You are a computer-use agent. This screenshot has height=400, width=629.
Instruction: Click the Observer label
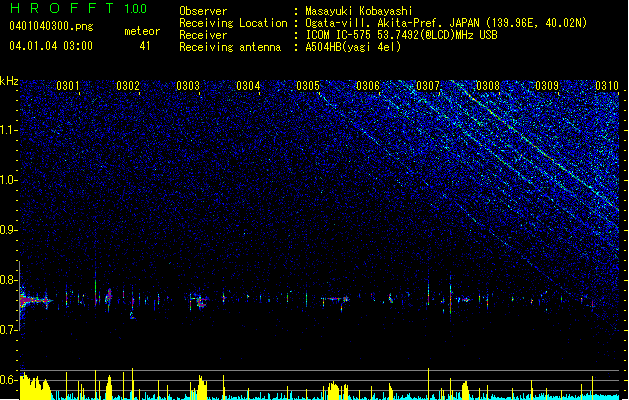[203, 11]
